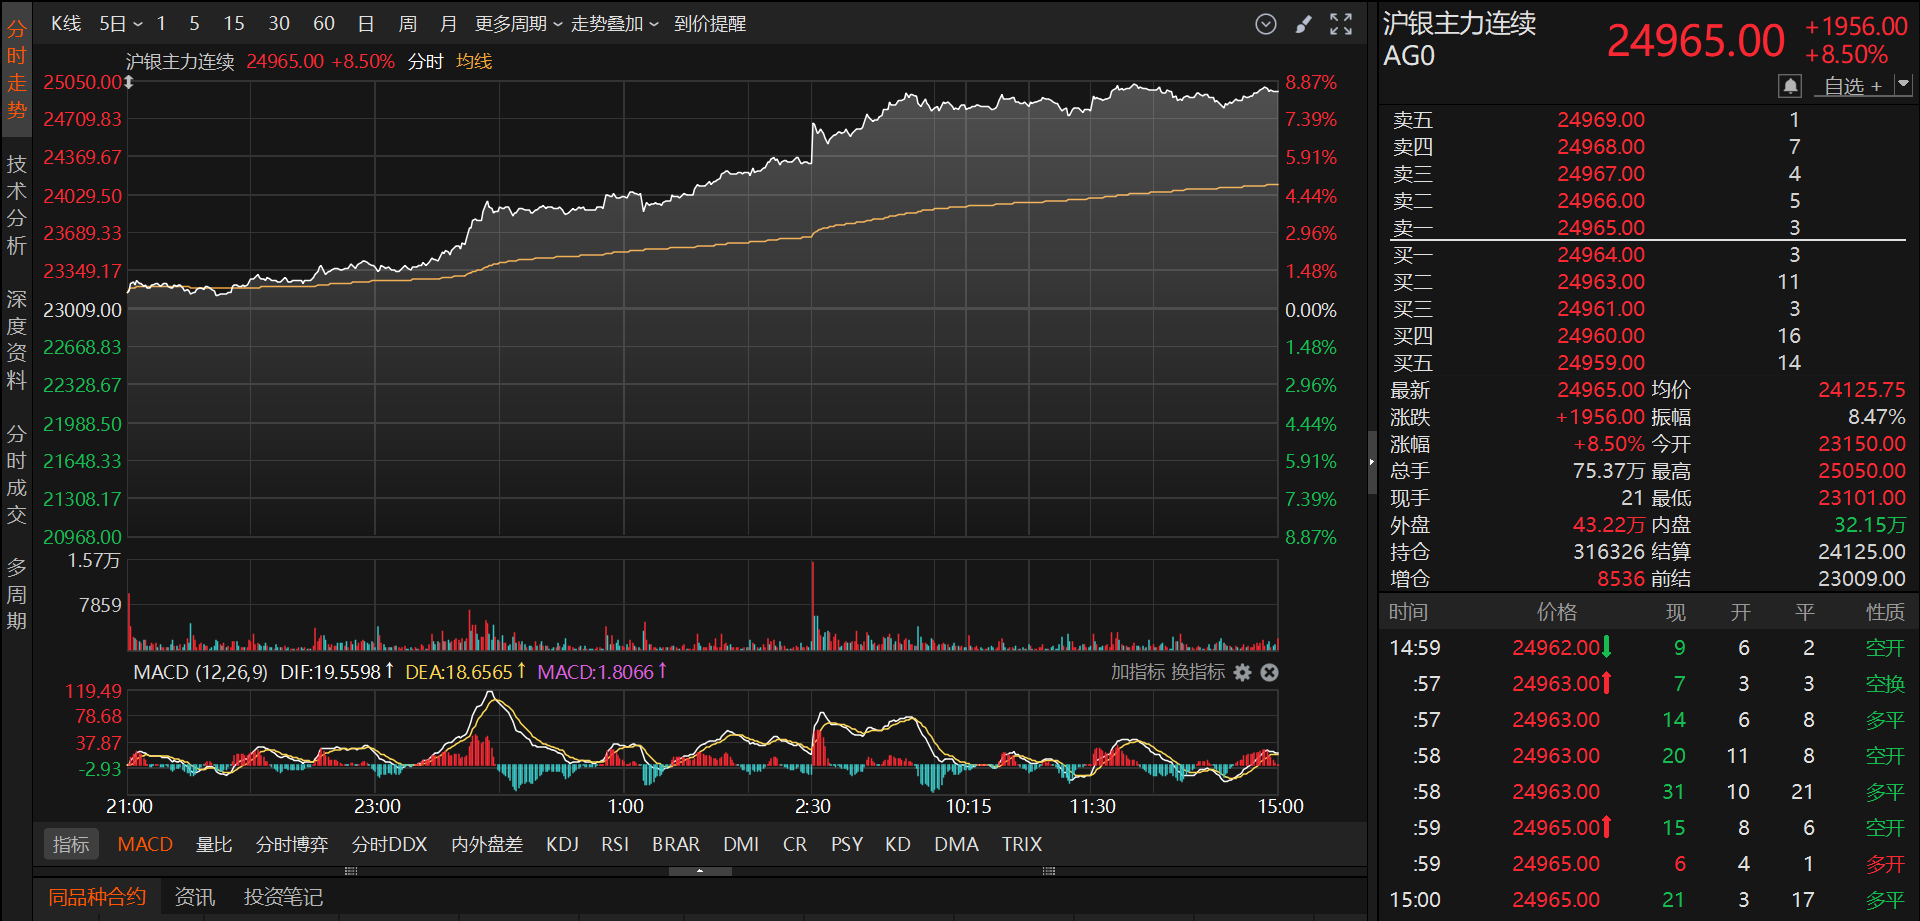Expand the chart to fullscreen

1341,24
